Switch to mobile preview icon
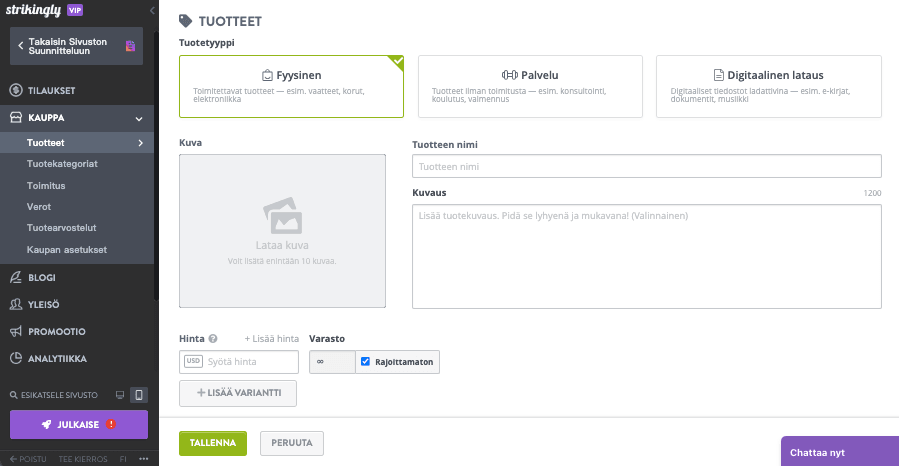 click(x=139, y=395)
